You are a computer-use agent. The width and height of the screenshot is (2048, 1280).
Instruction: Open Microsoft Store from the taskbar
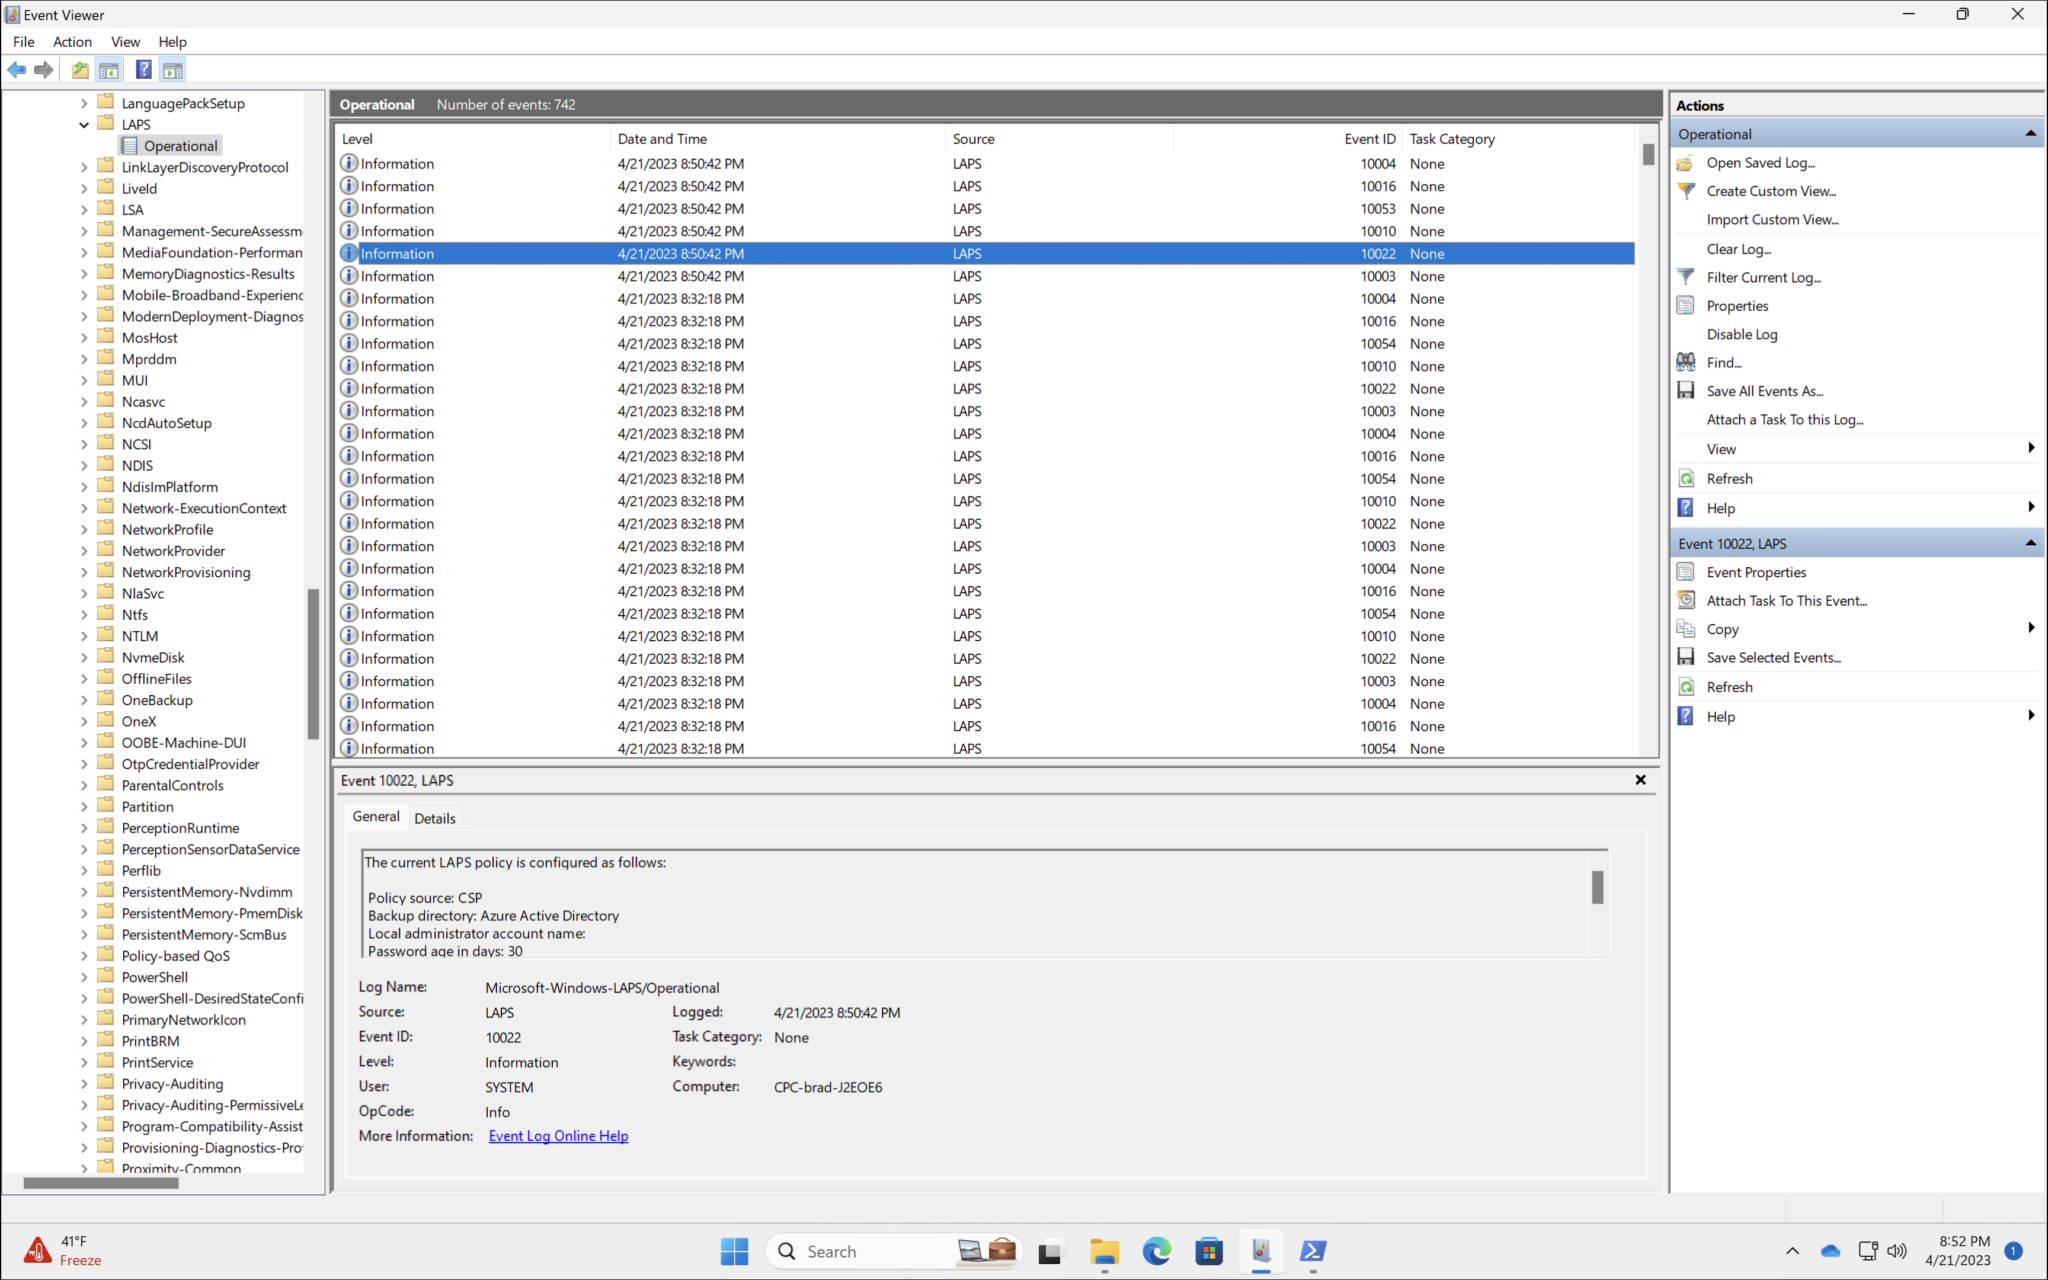tap(1209, 1251)
